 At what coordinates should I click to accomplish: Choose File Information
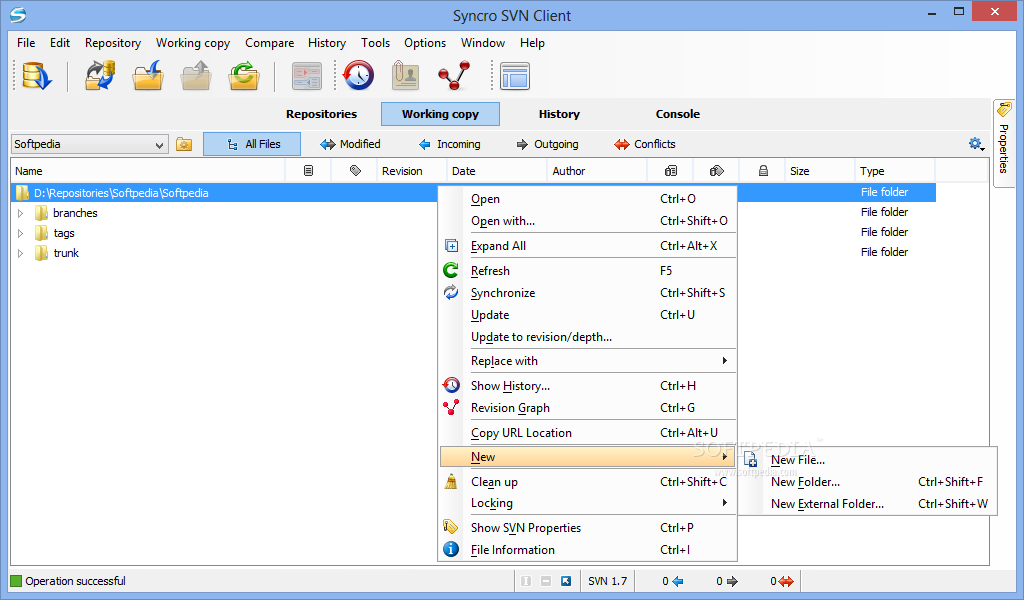588,550
